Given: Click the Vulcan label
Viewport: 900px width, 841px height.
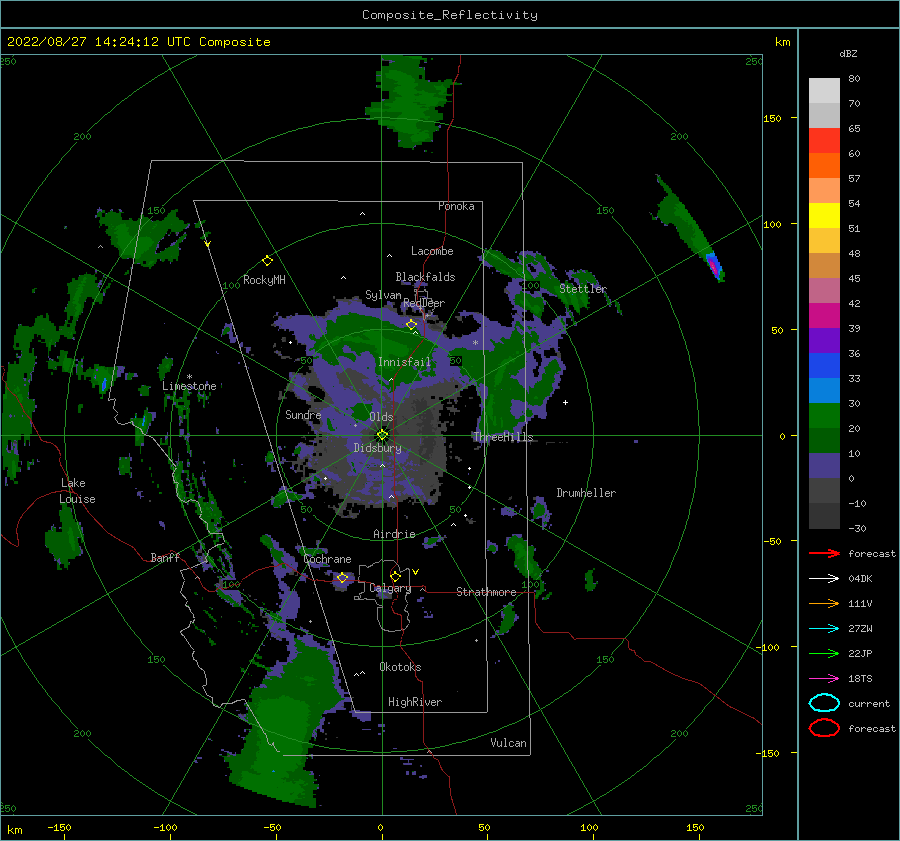Looking at the screenshot, I should pos(509,743).
